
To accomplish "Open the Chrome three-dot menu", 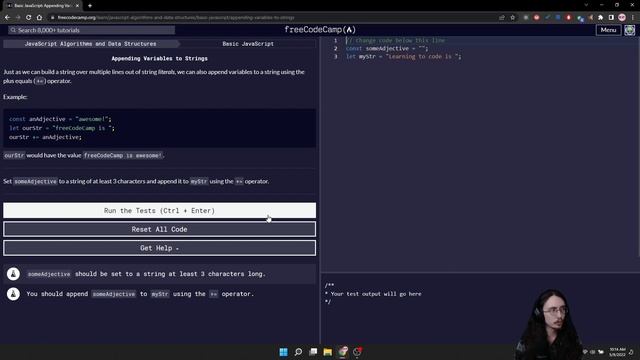I will (633, 18).
